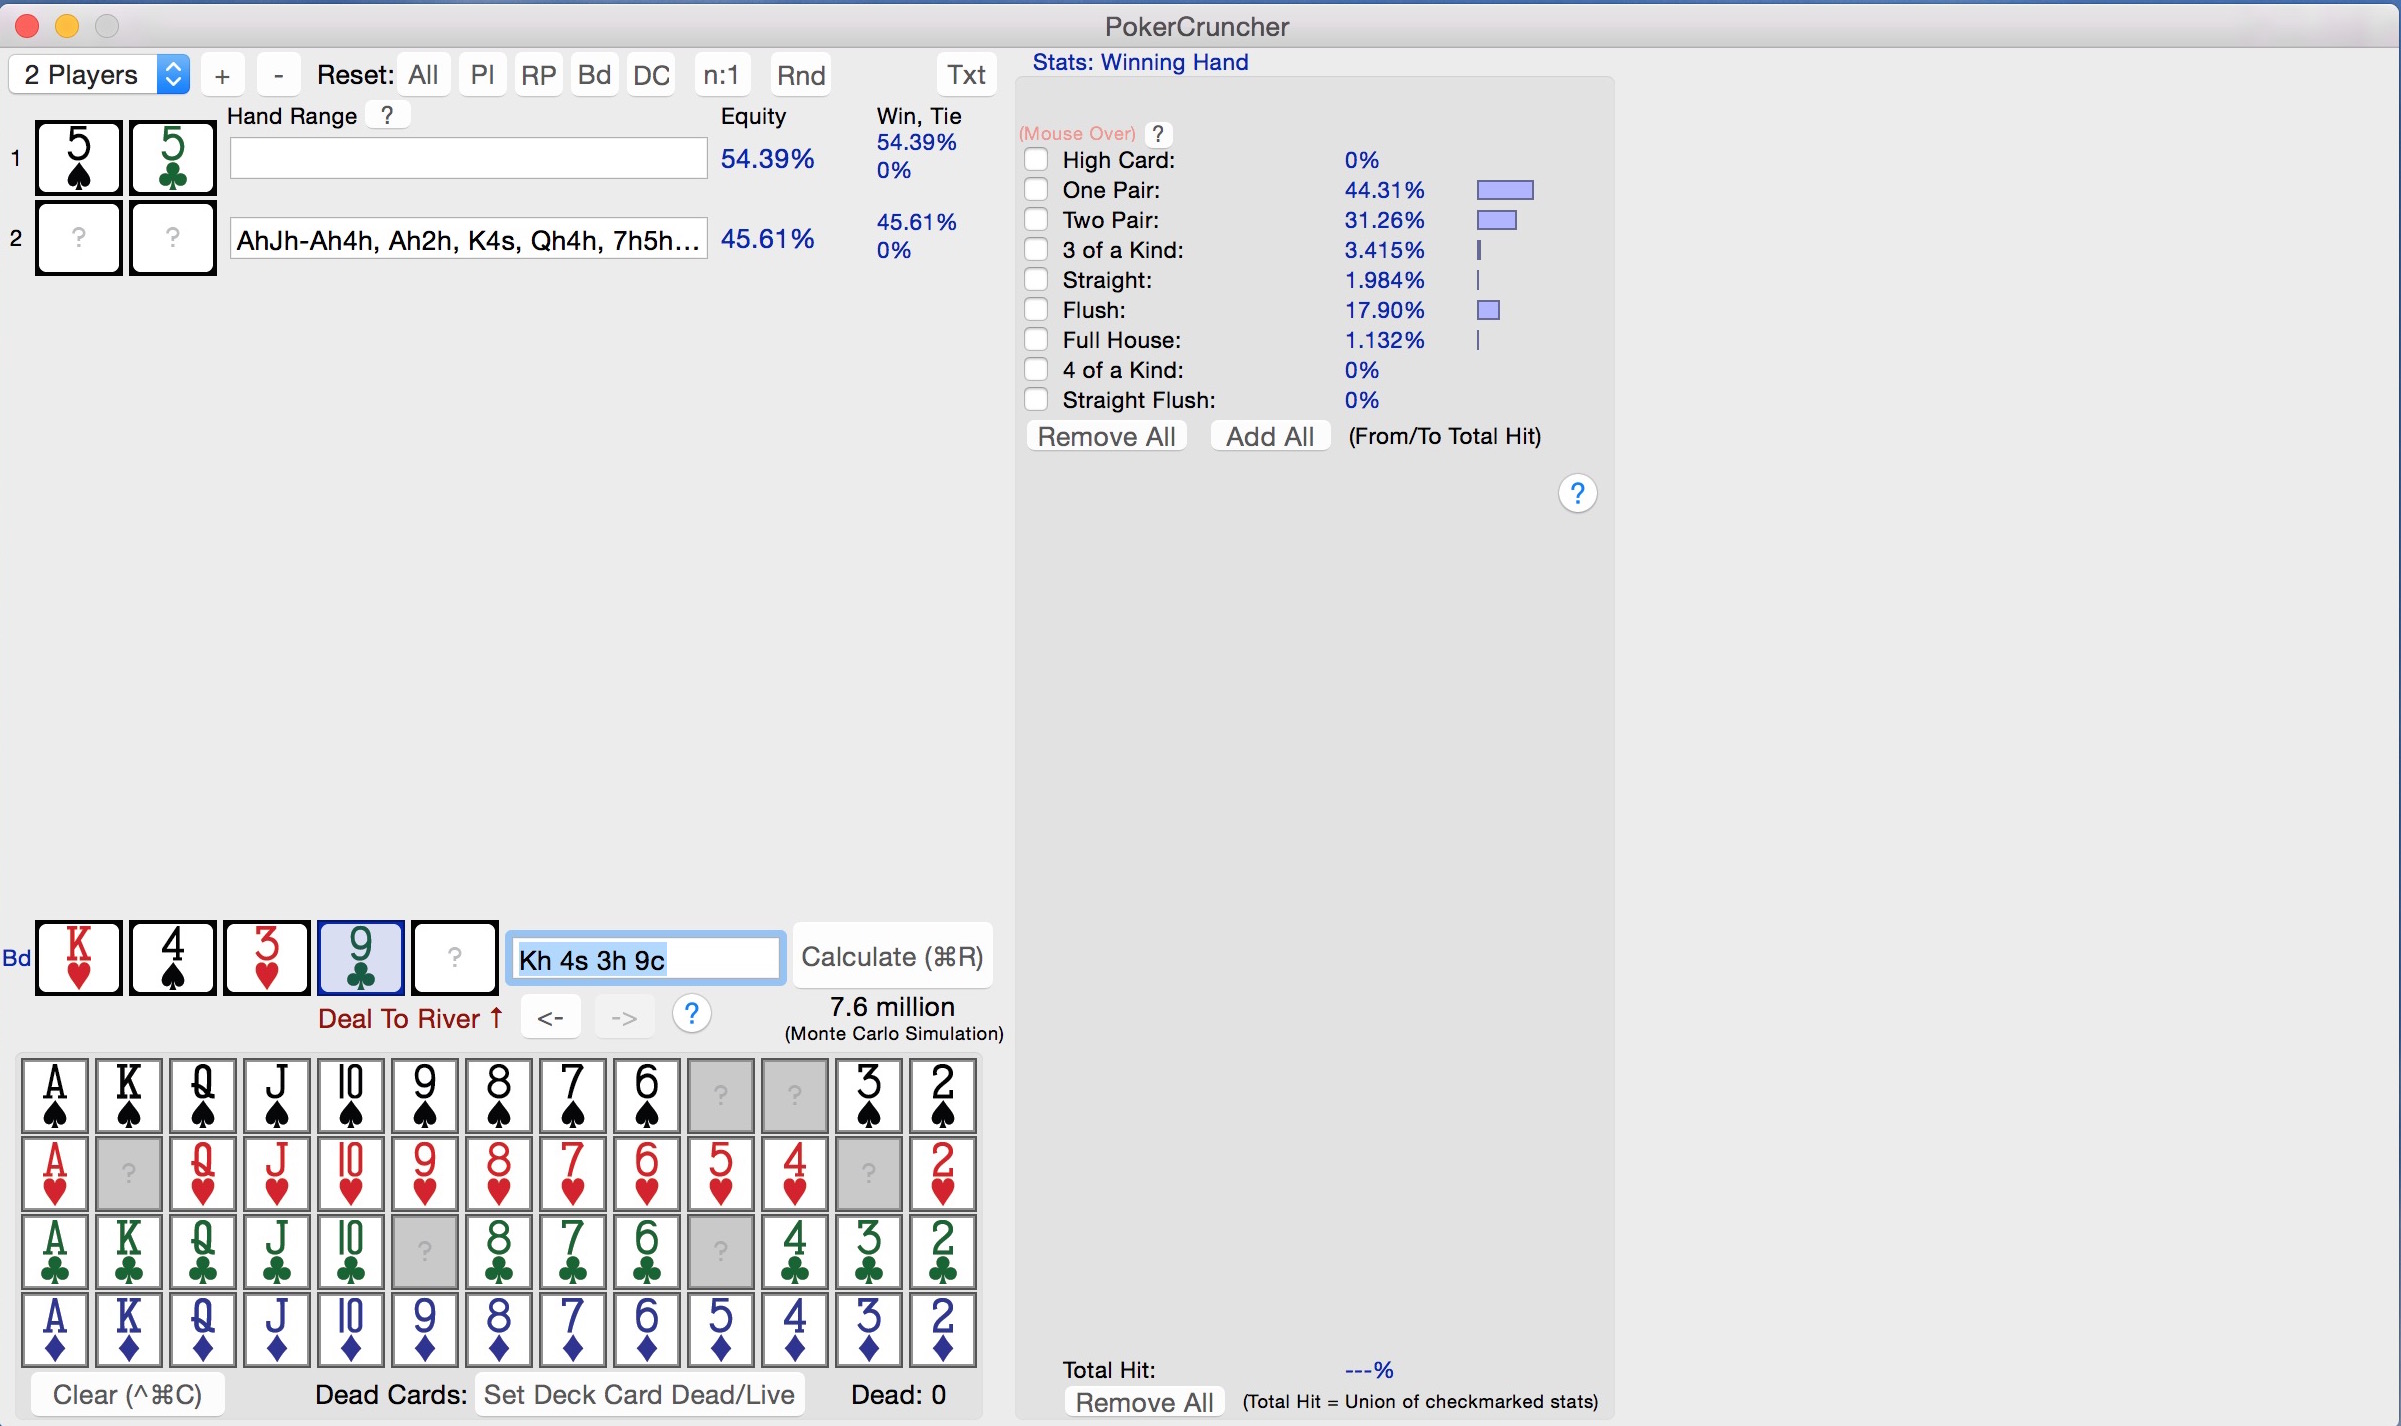Select the King of hearts board card
The width and height of the screenshot is (2401, 1426).
click(x=79, y=958)
